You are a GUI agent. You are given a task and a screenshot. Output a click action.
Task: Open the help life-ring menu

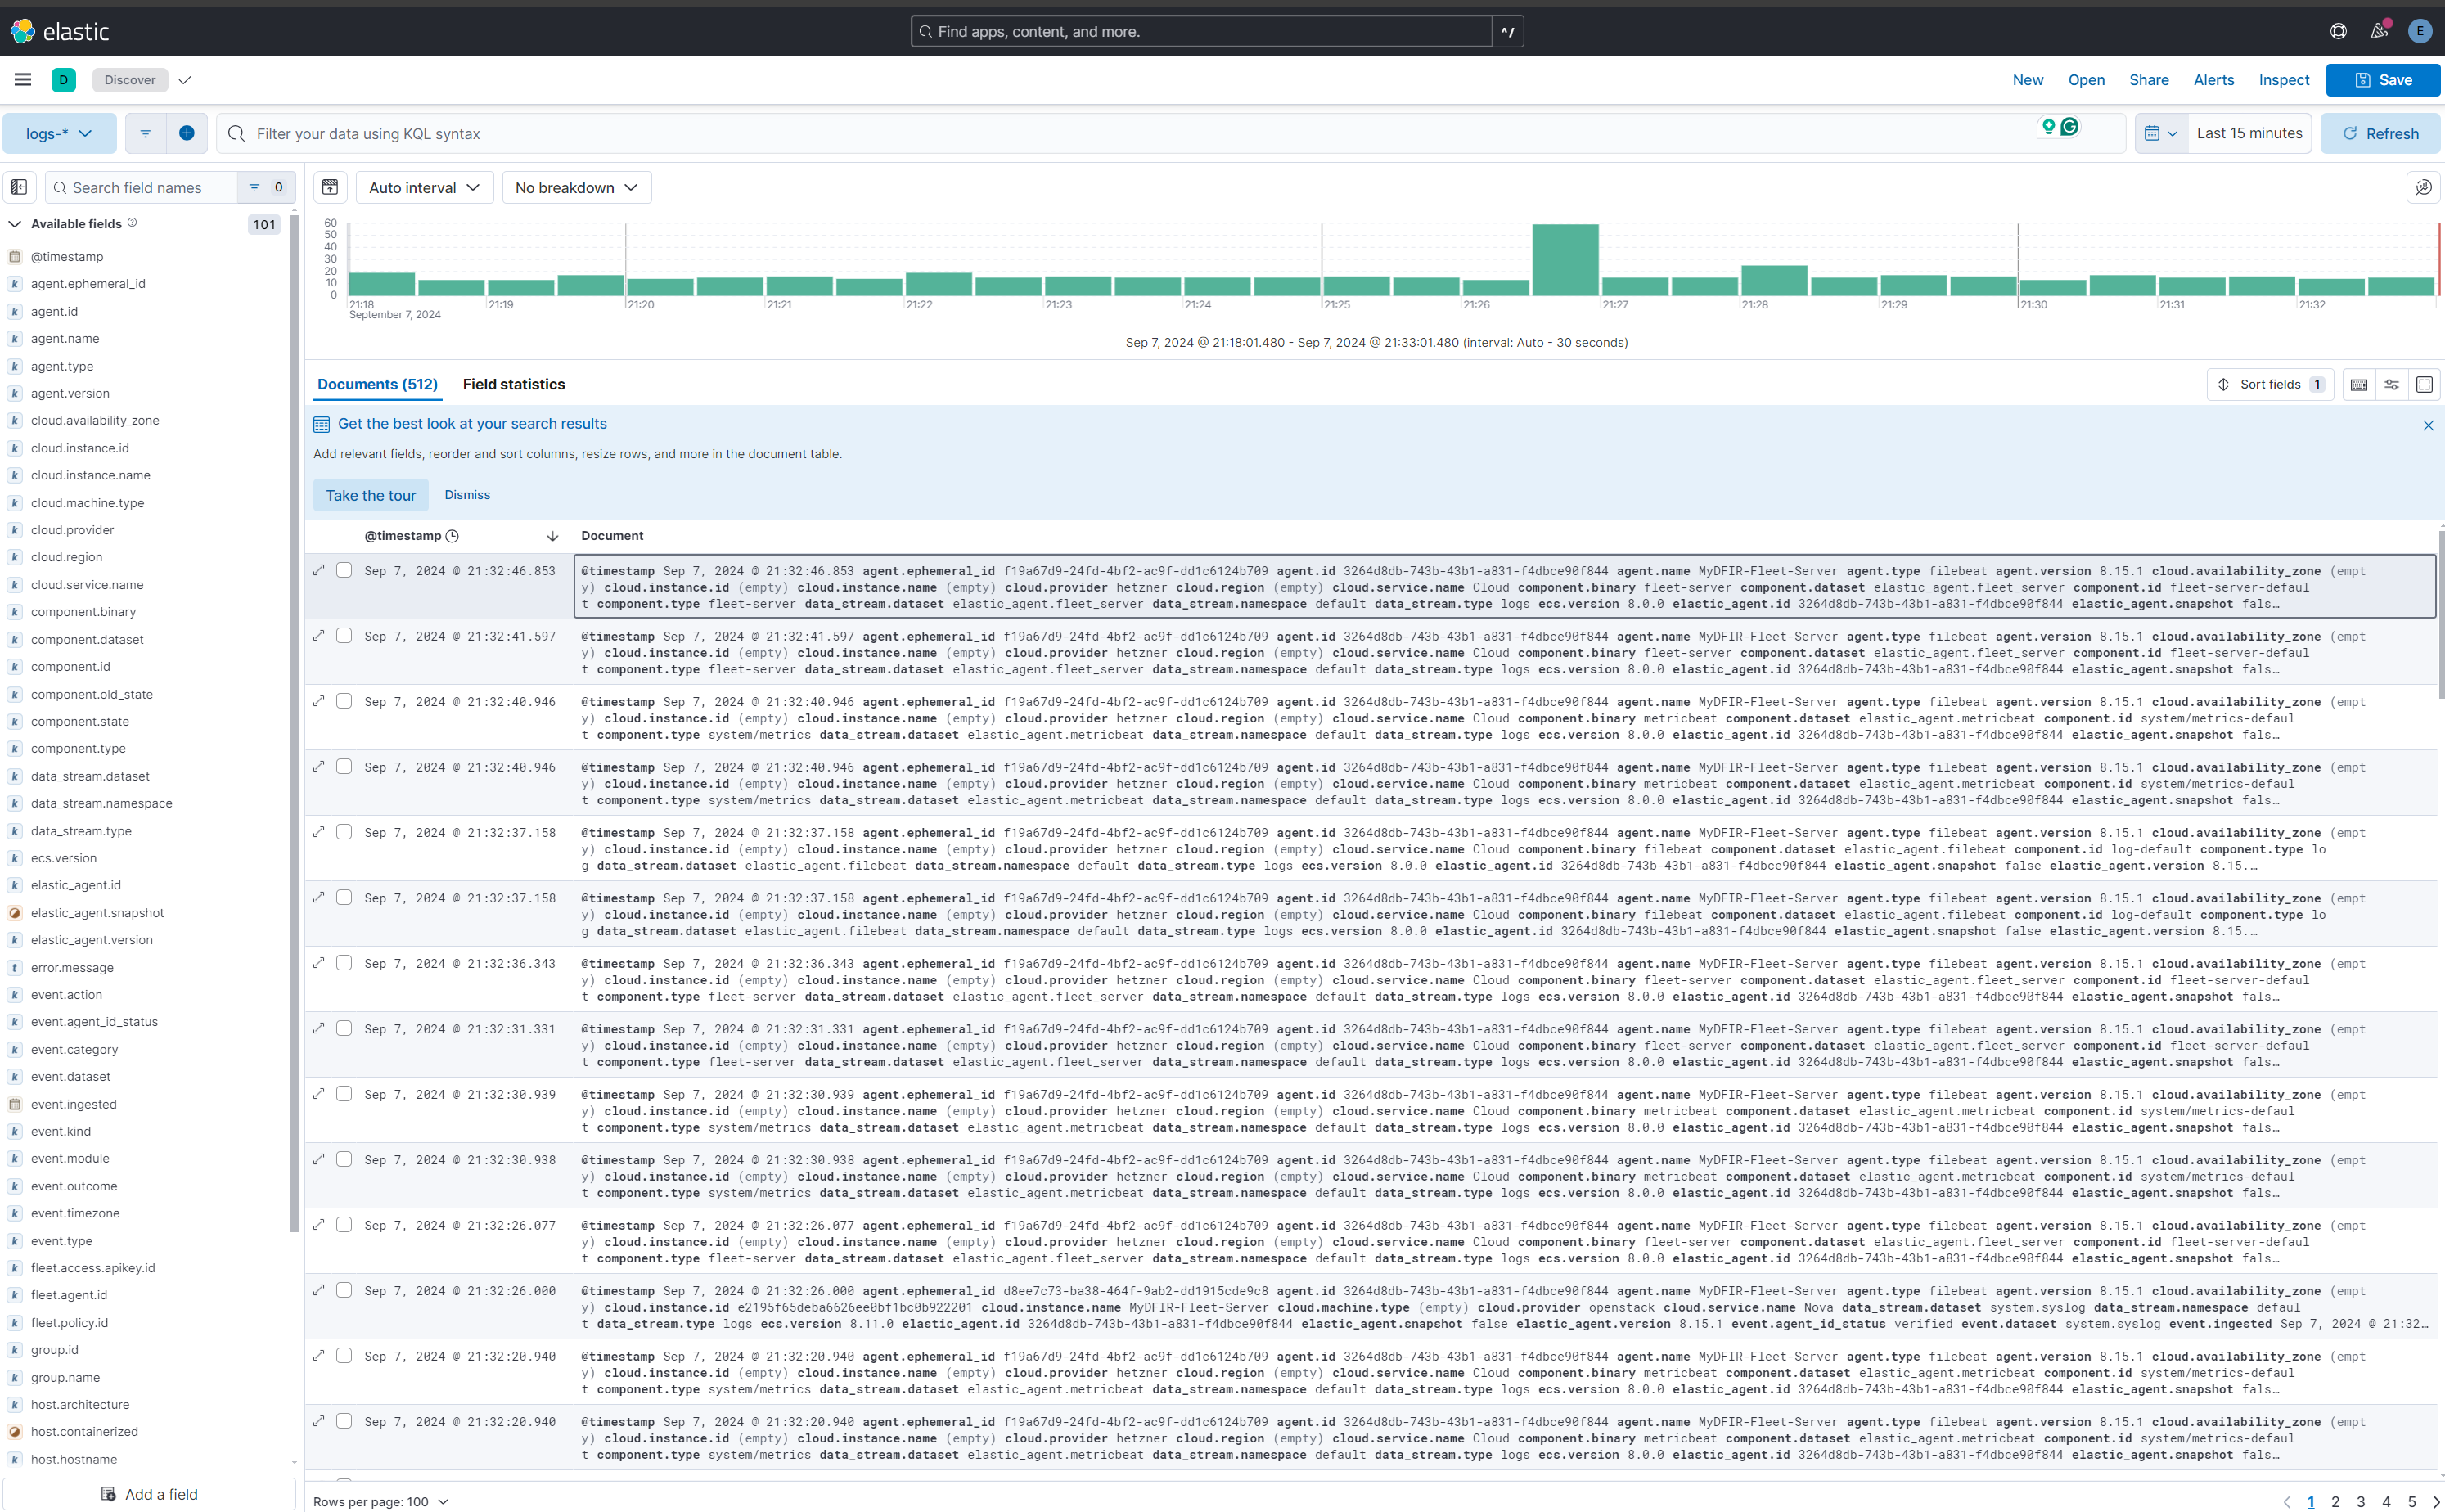(2338, 31)
